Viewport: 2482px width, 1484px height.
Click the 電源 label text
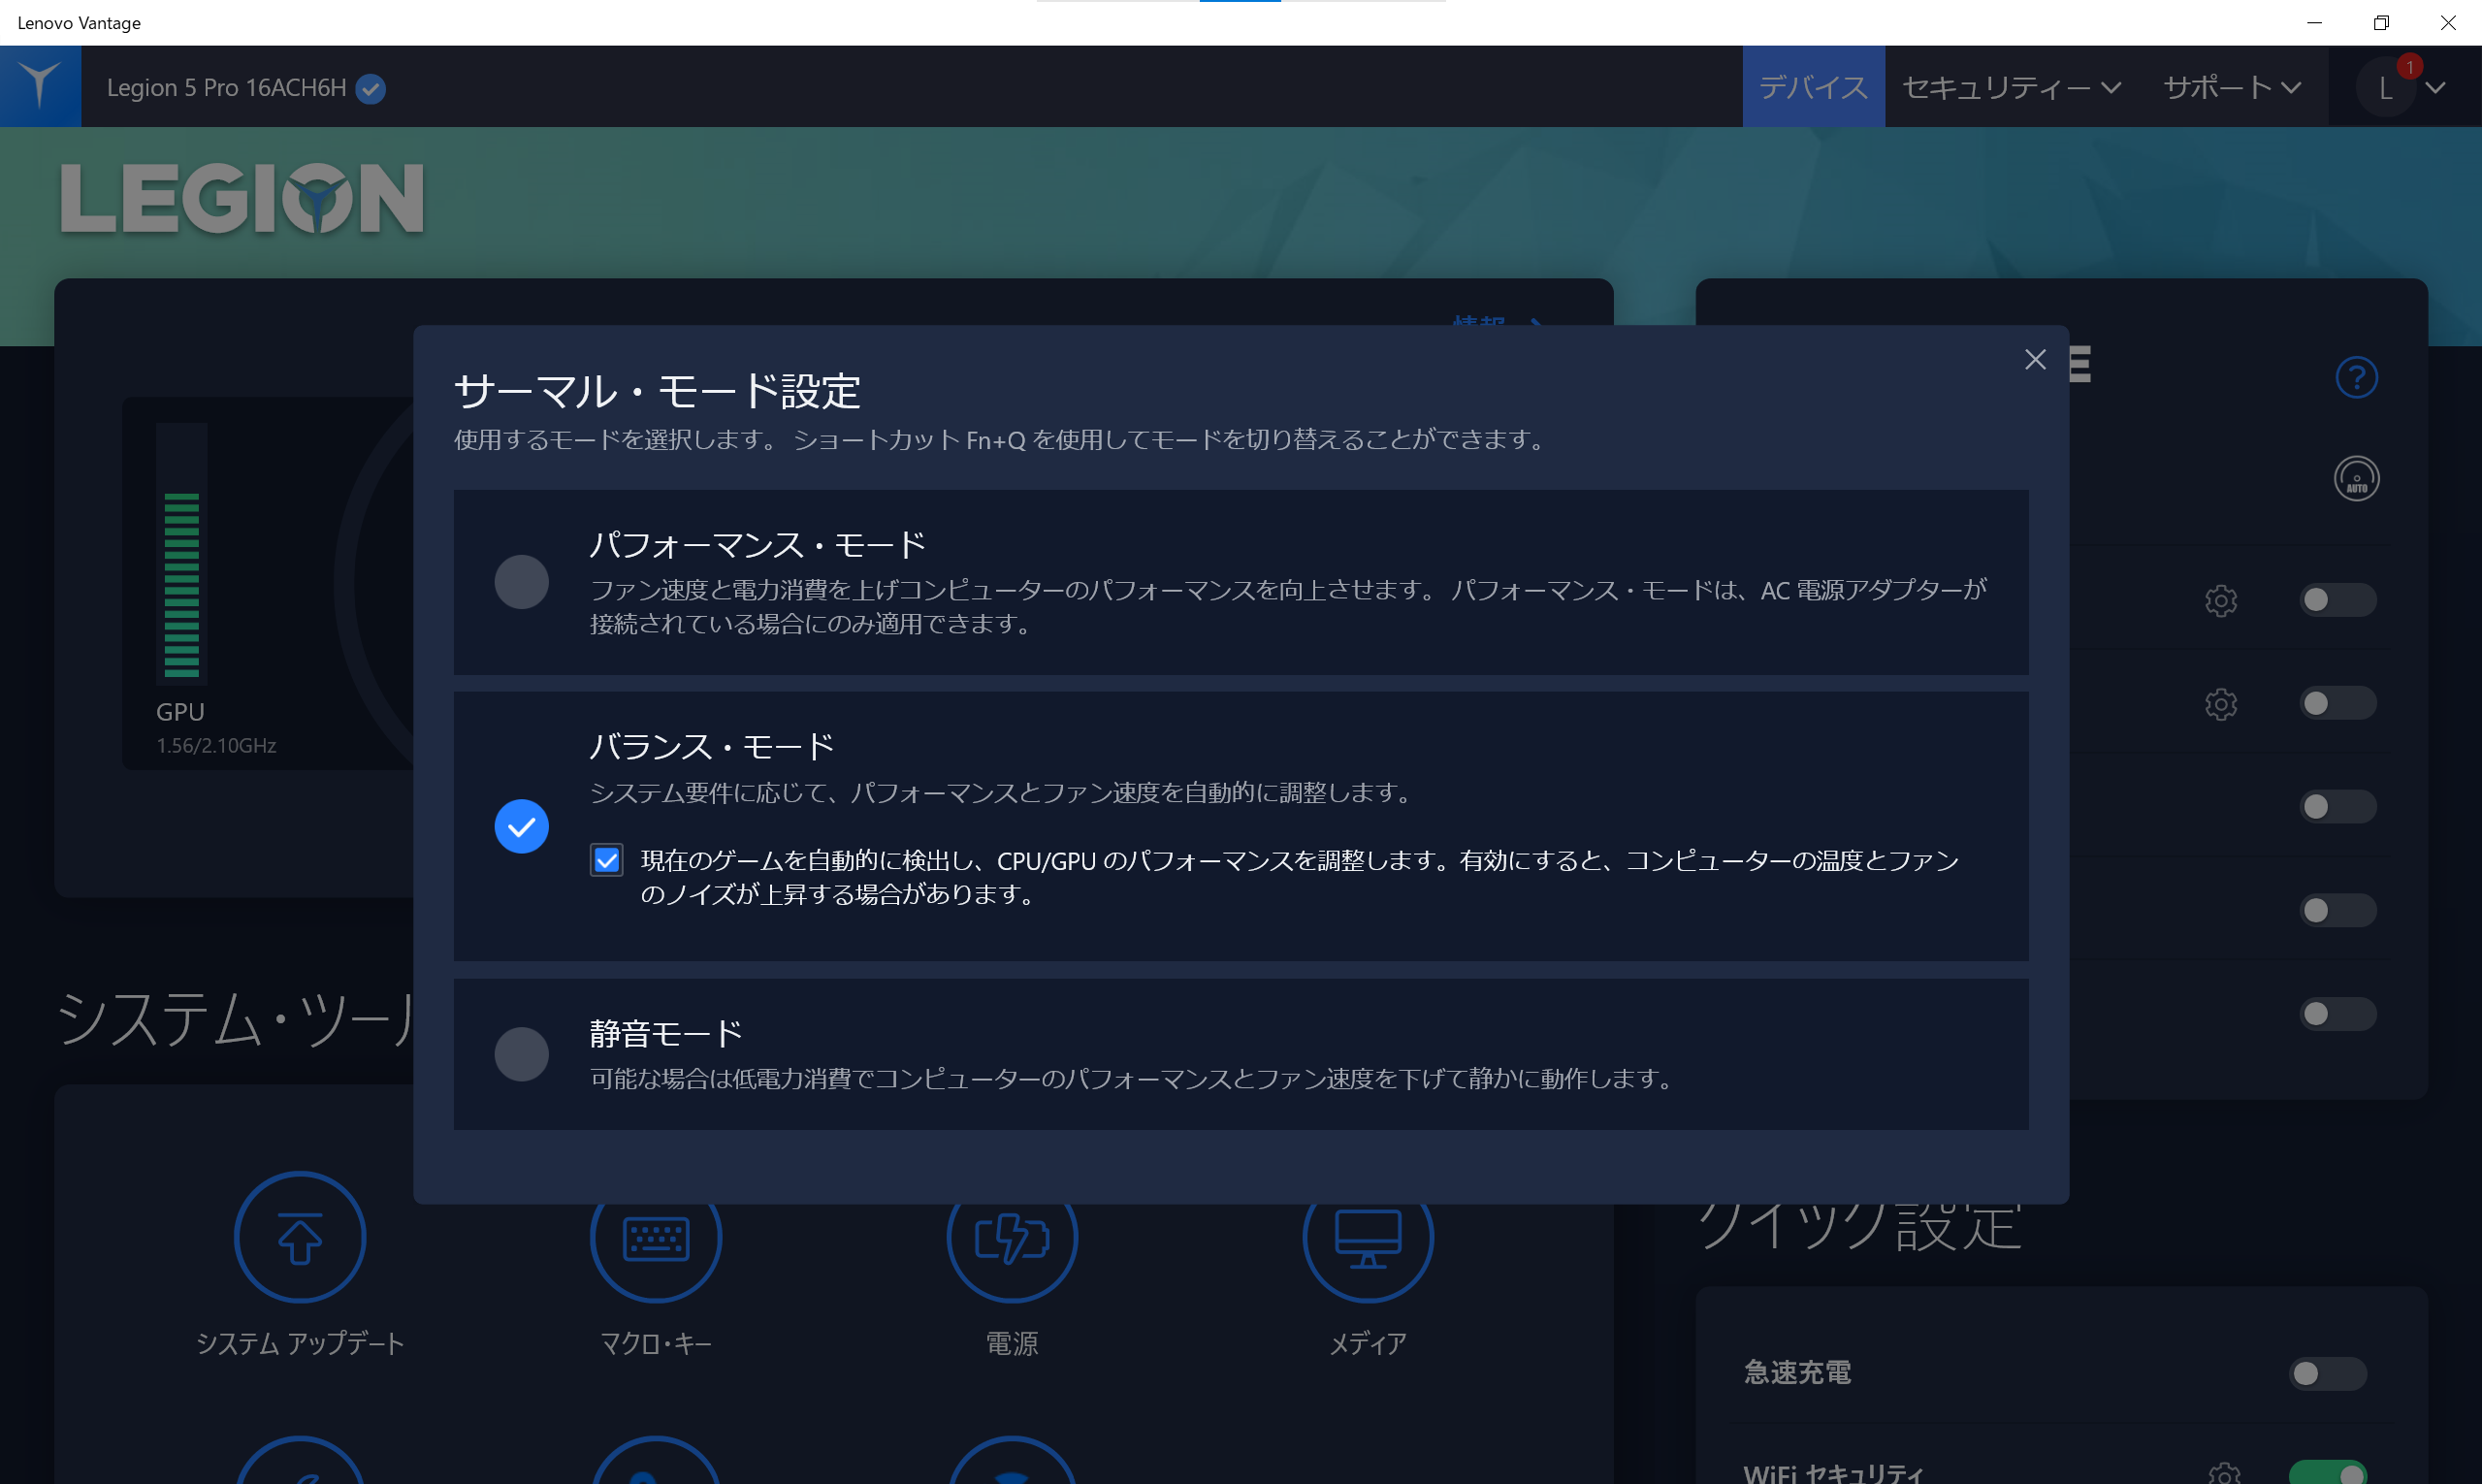1011,1343
